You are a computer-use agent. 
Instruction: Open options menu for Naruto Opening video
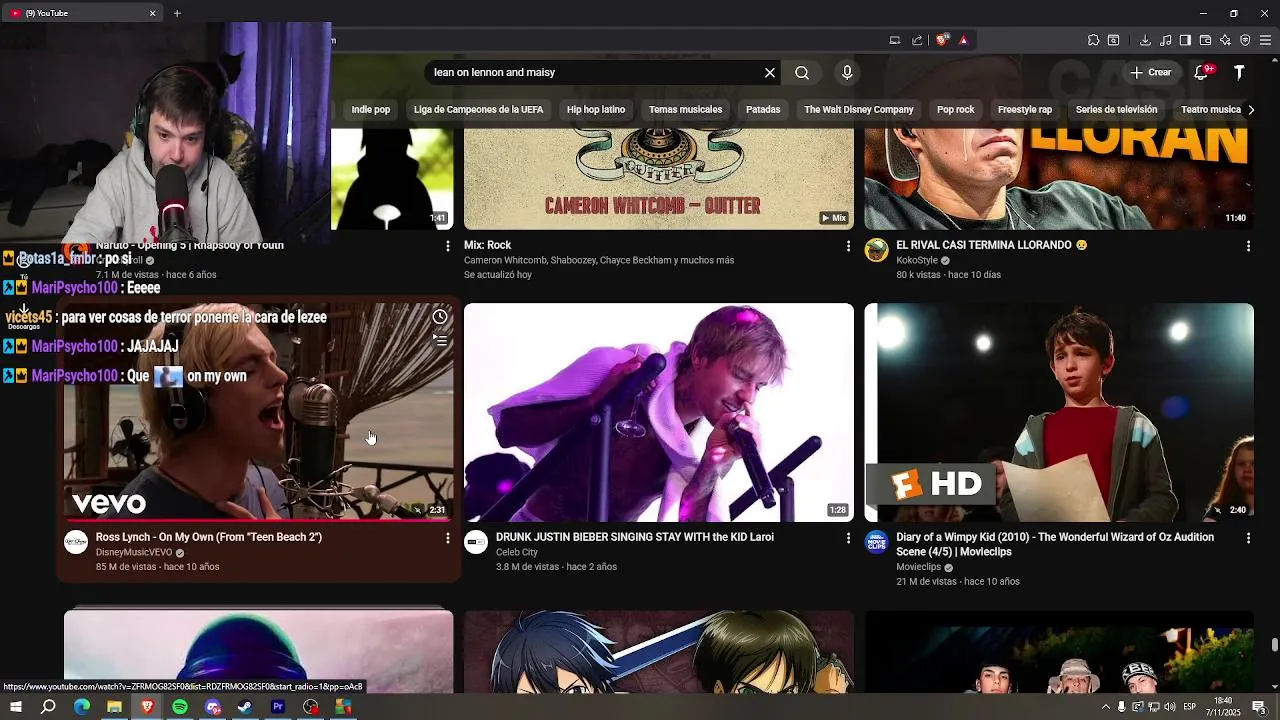point(447,246)
